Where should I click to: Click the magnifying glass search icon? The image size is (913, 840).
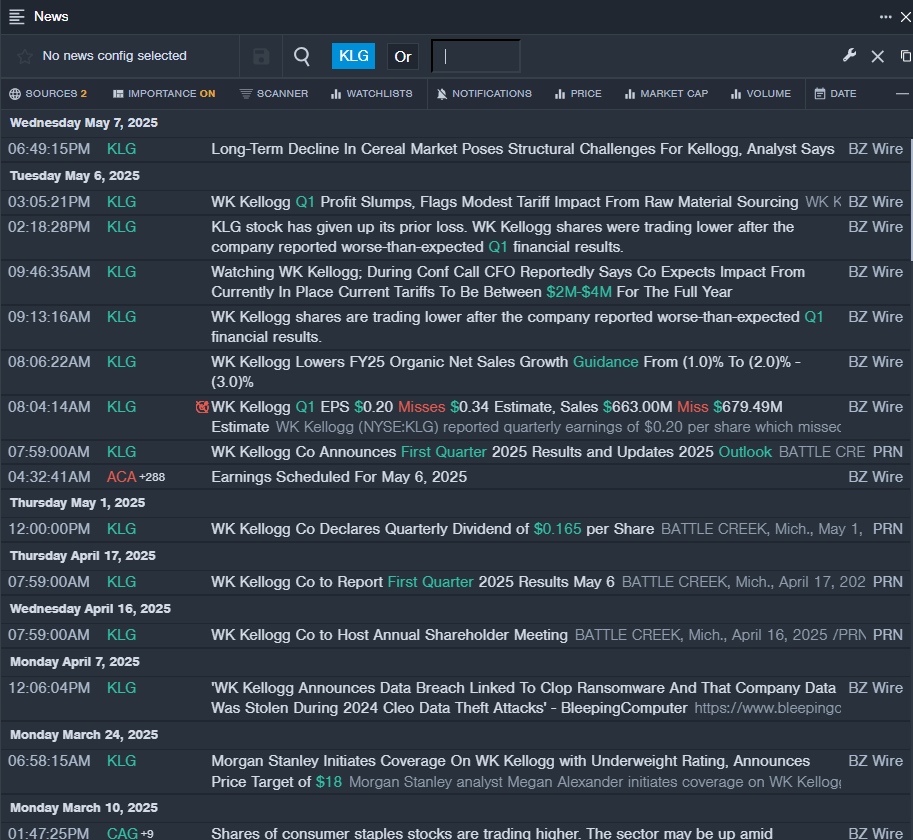302,56
